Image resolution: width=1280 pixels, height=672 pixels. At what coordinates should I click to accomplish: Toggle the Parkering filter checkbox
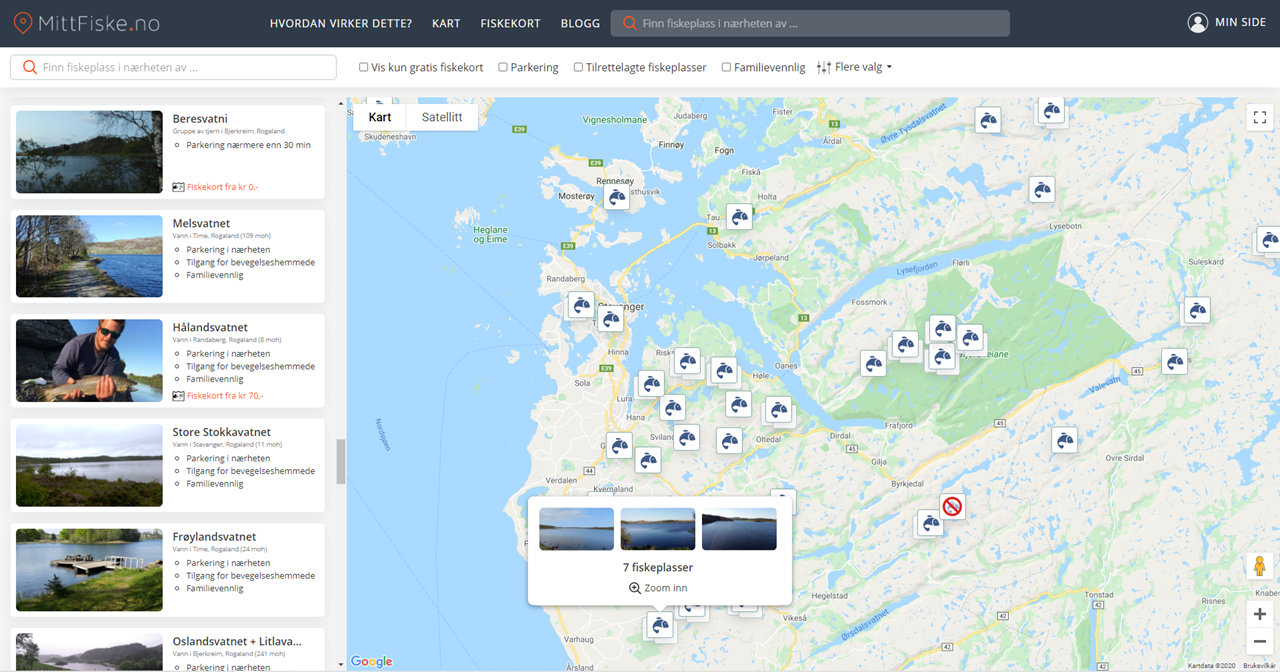tap(503, 67)
